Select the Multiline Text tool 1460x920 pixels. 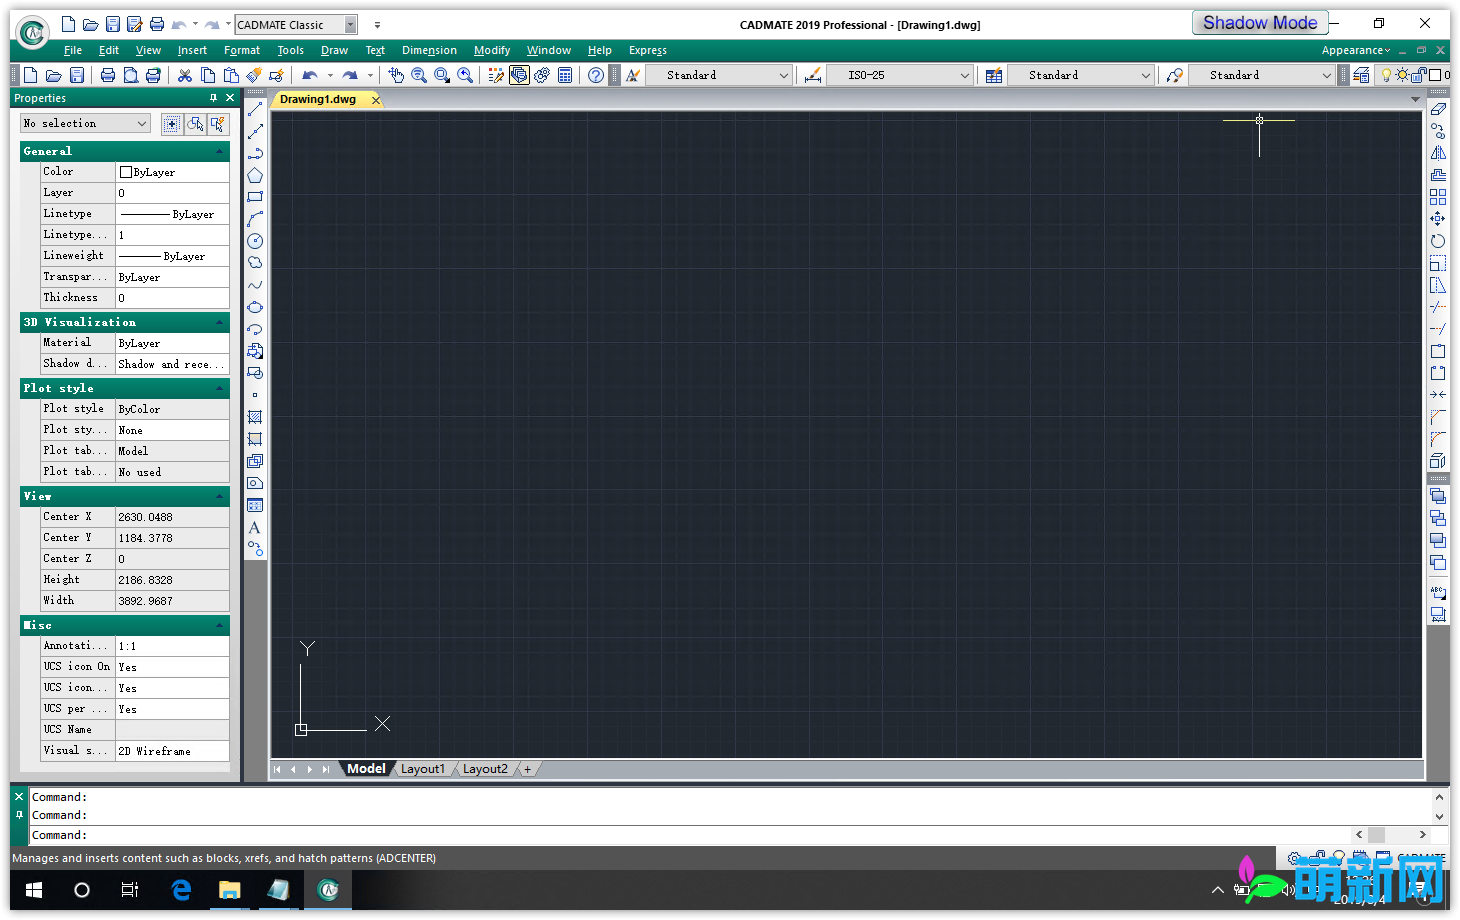255,527
